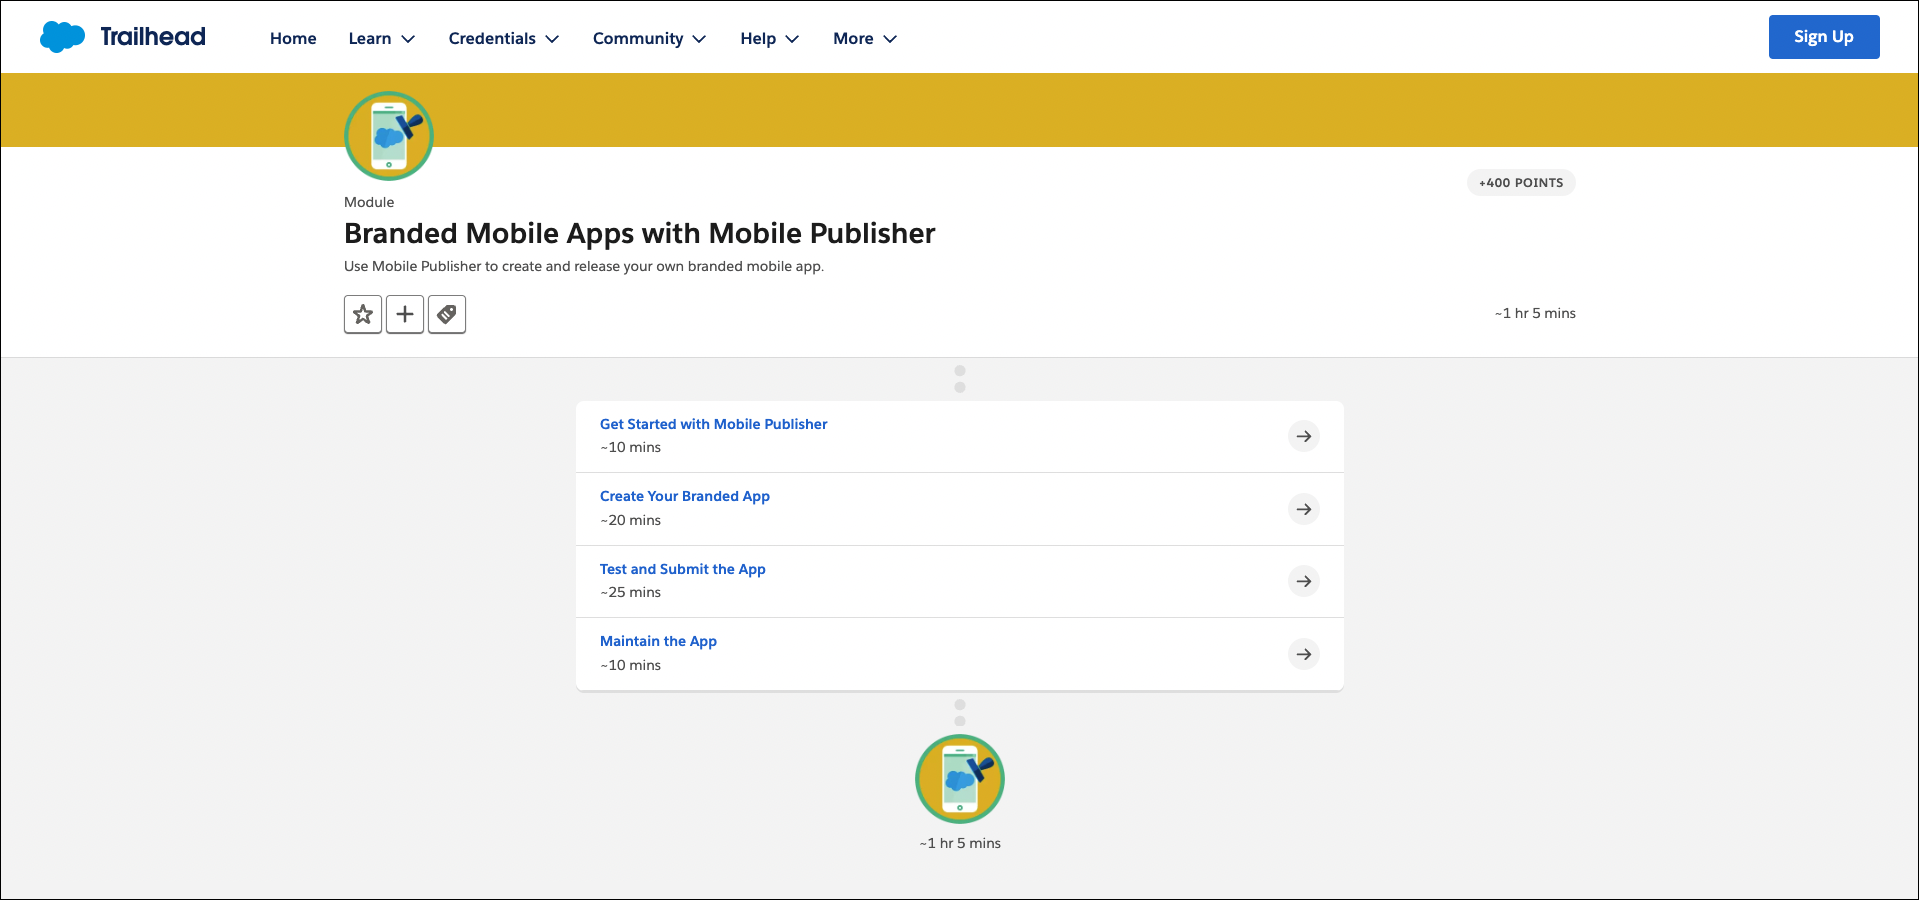Expand the Community dropdown chevron

point(699,39)
